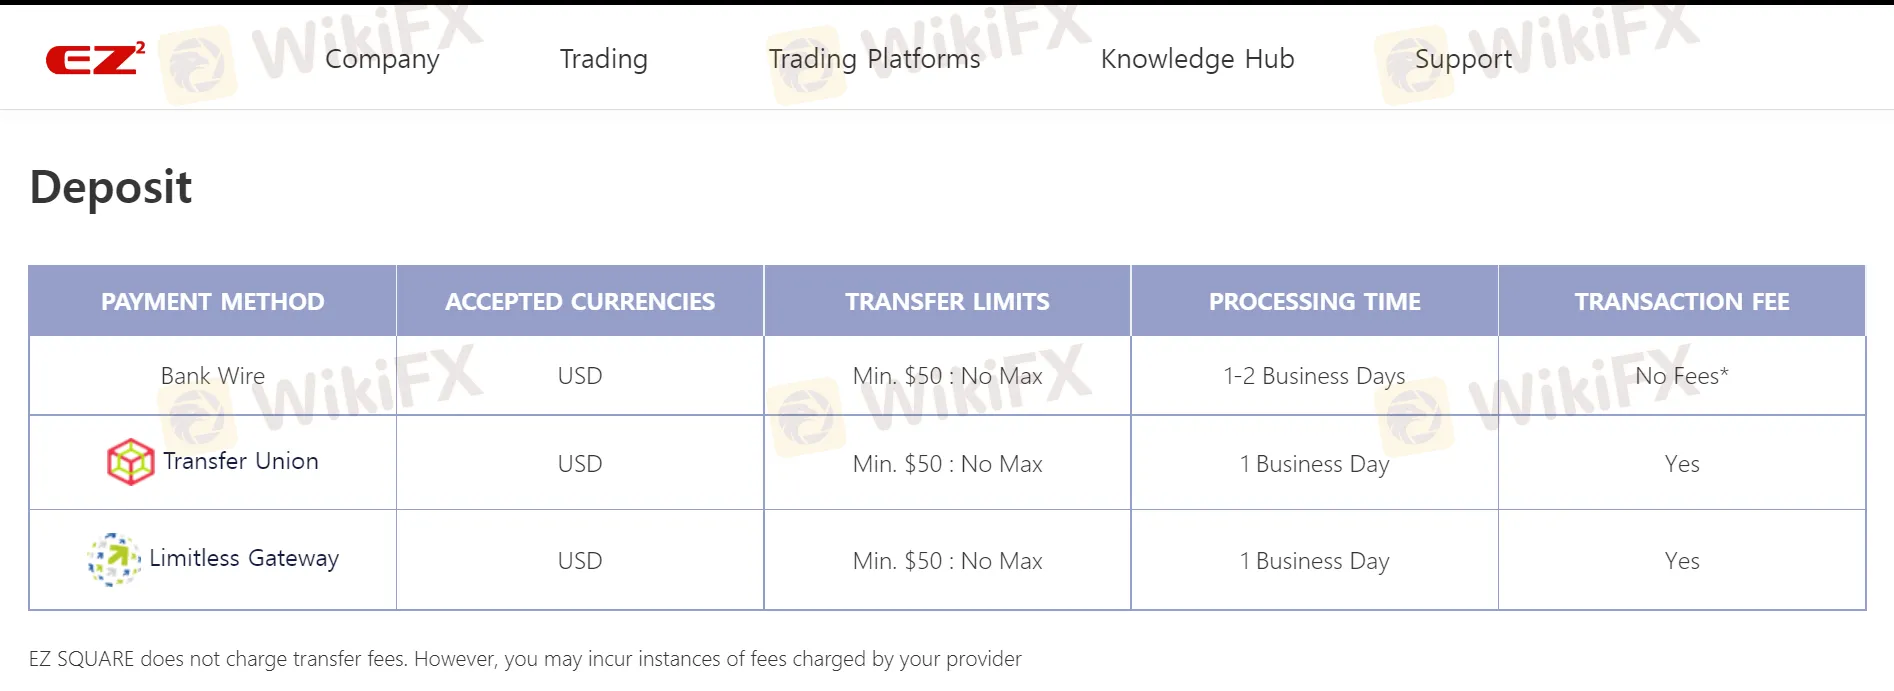The width and height of the screenshot is (1894, 691).
Task: Select the Limitless Gateway label
Action: pyautogui.click(x=244, y=558)
